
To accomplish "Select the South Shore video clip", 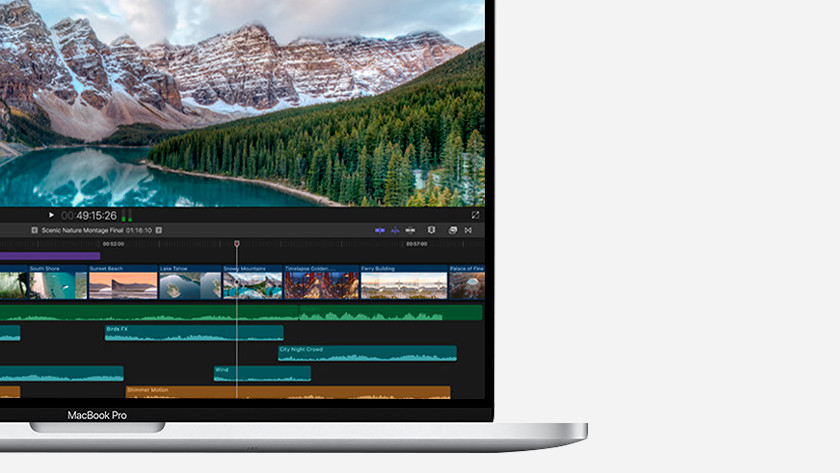I will 58,282.
